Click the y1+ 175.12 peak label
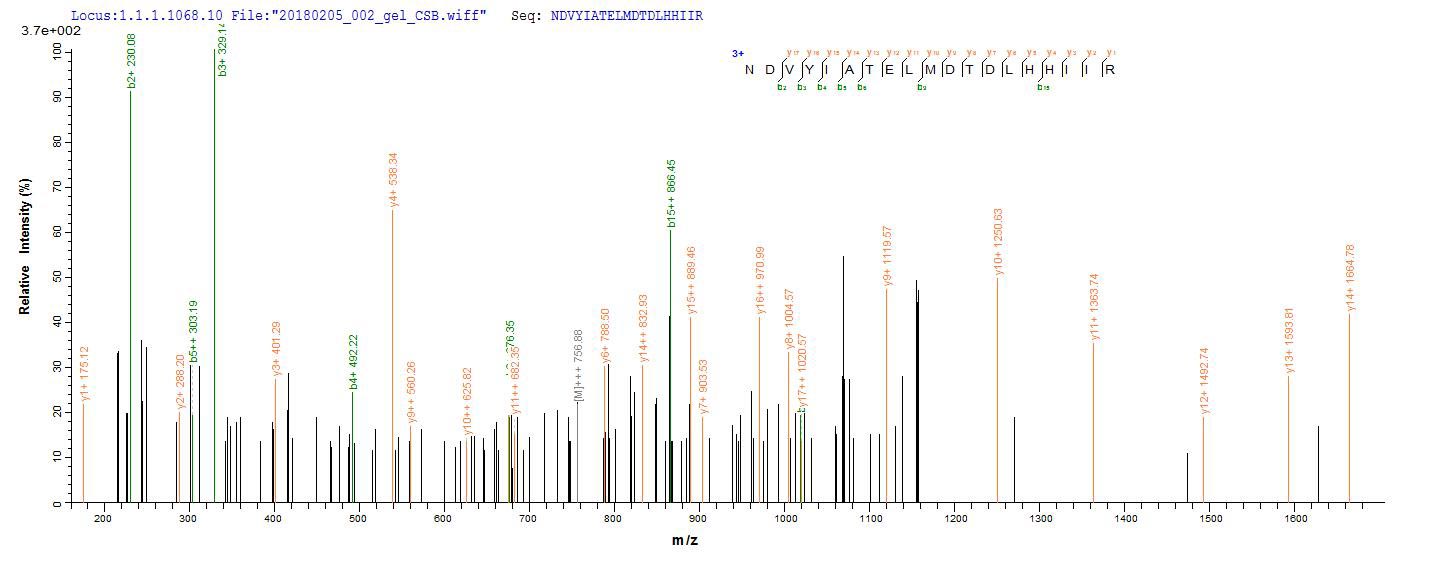Image resolution: width=1436 pixels, height=562 pixels. pos(85,373)
